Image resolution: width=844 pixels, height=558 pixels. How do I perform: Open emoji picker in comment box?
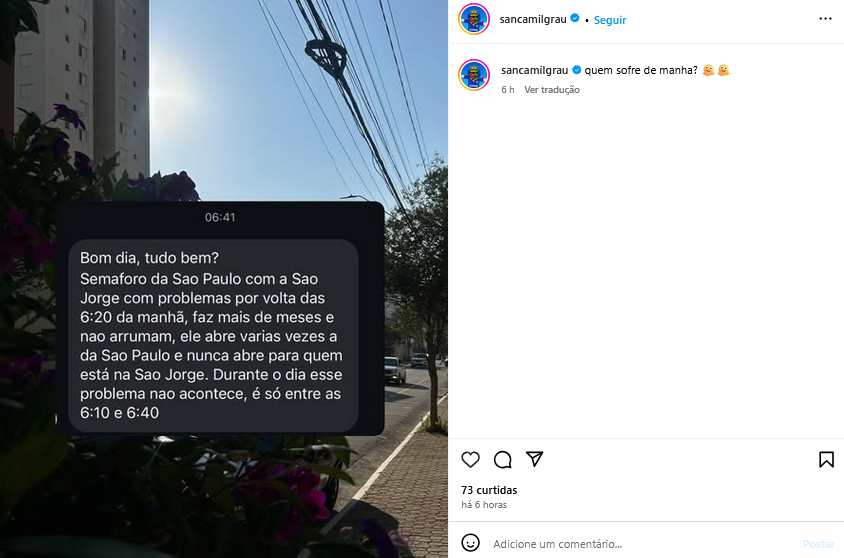pos(470,543)
